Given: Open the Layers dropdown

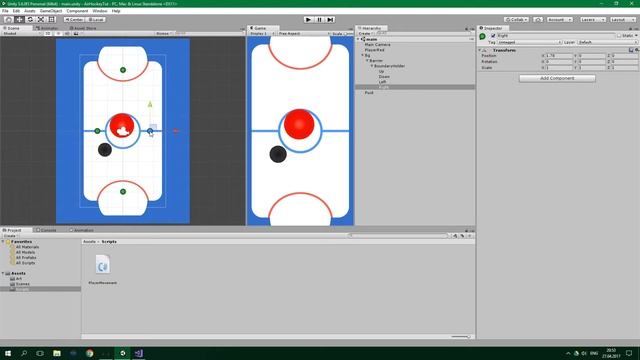Looking at the screenshot, I should coord(593,20).
